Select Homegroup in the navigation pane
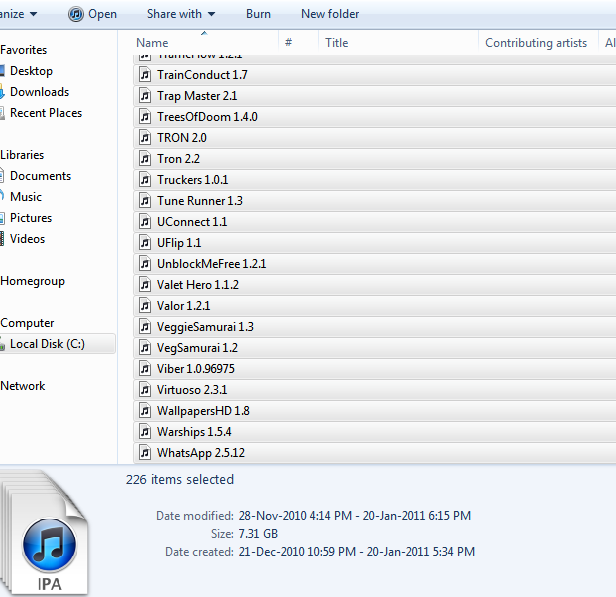Image resolution: width=616 pixels, height=597 pixels. pyautogui.click(x=32, y=281)
